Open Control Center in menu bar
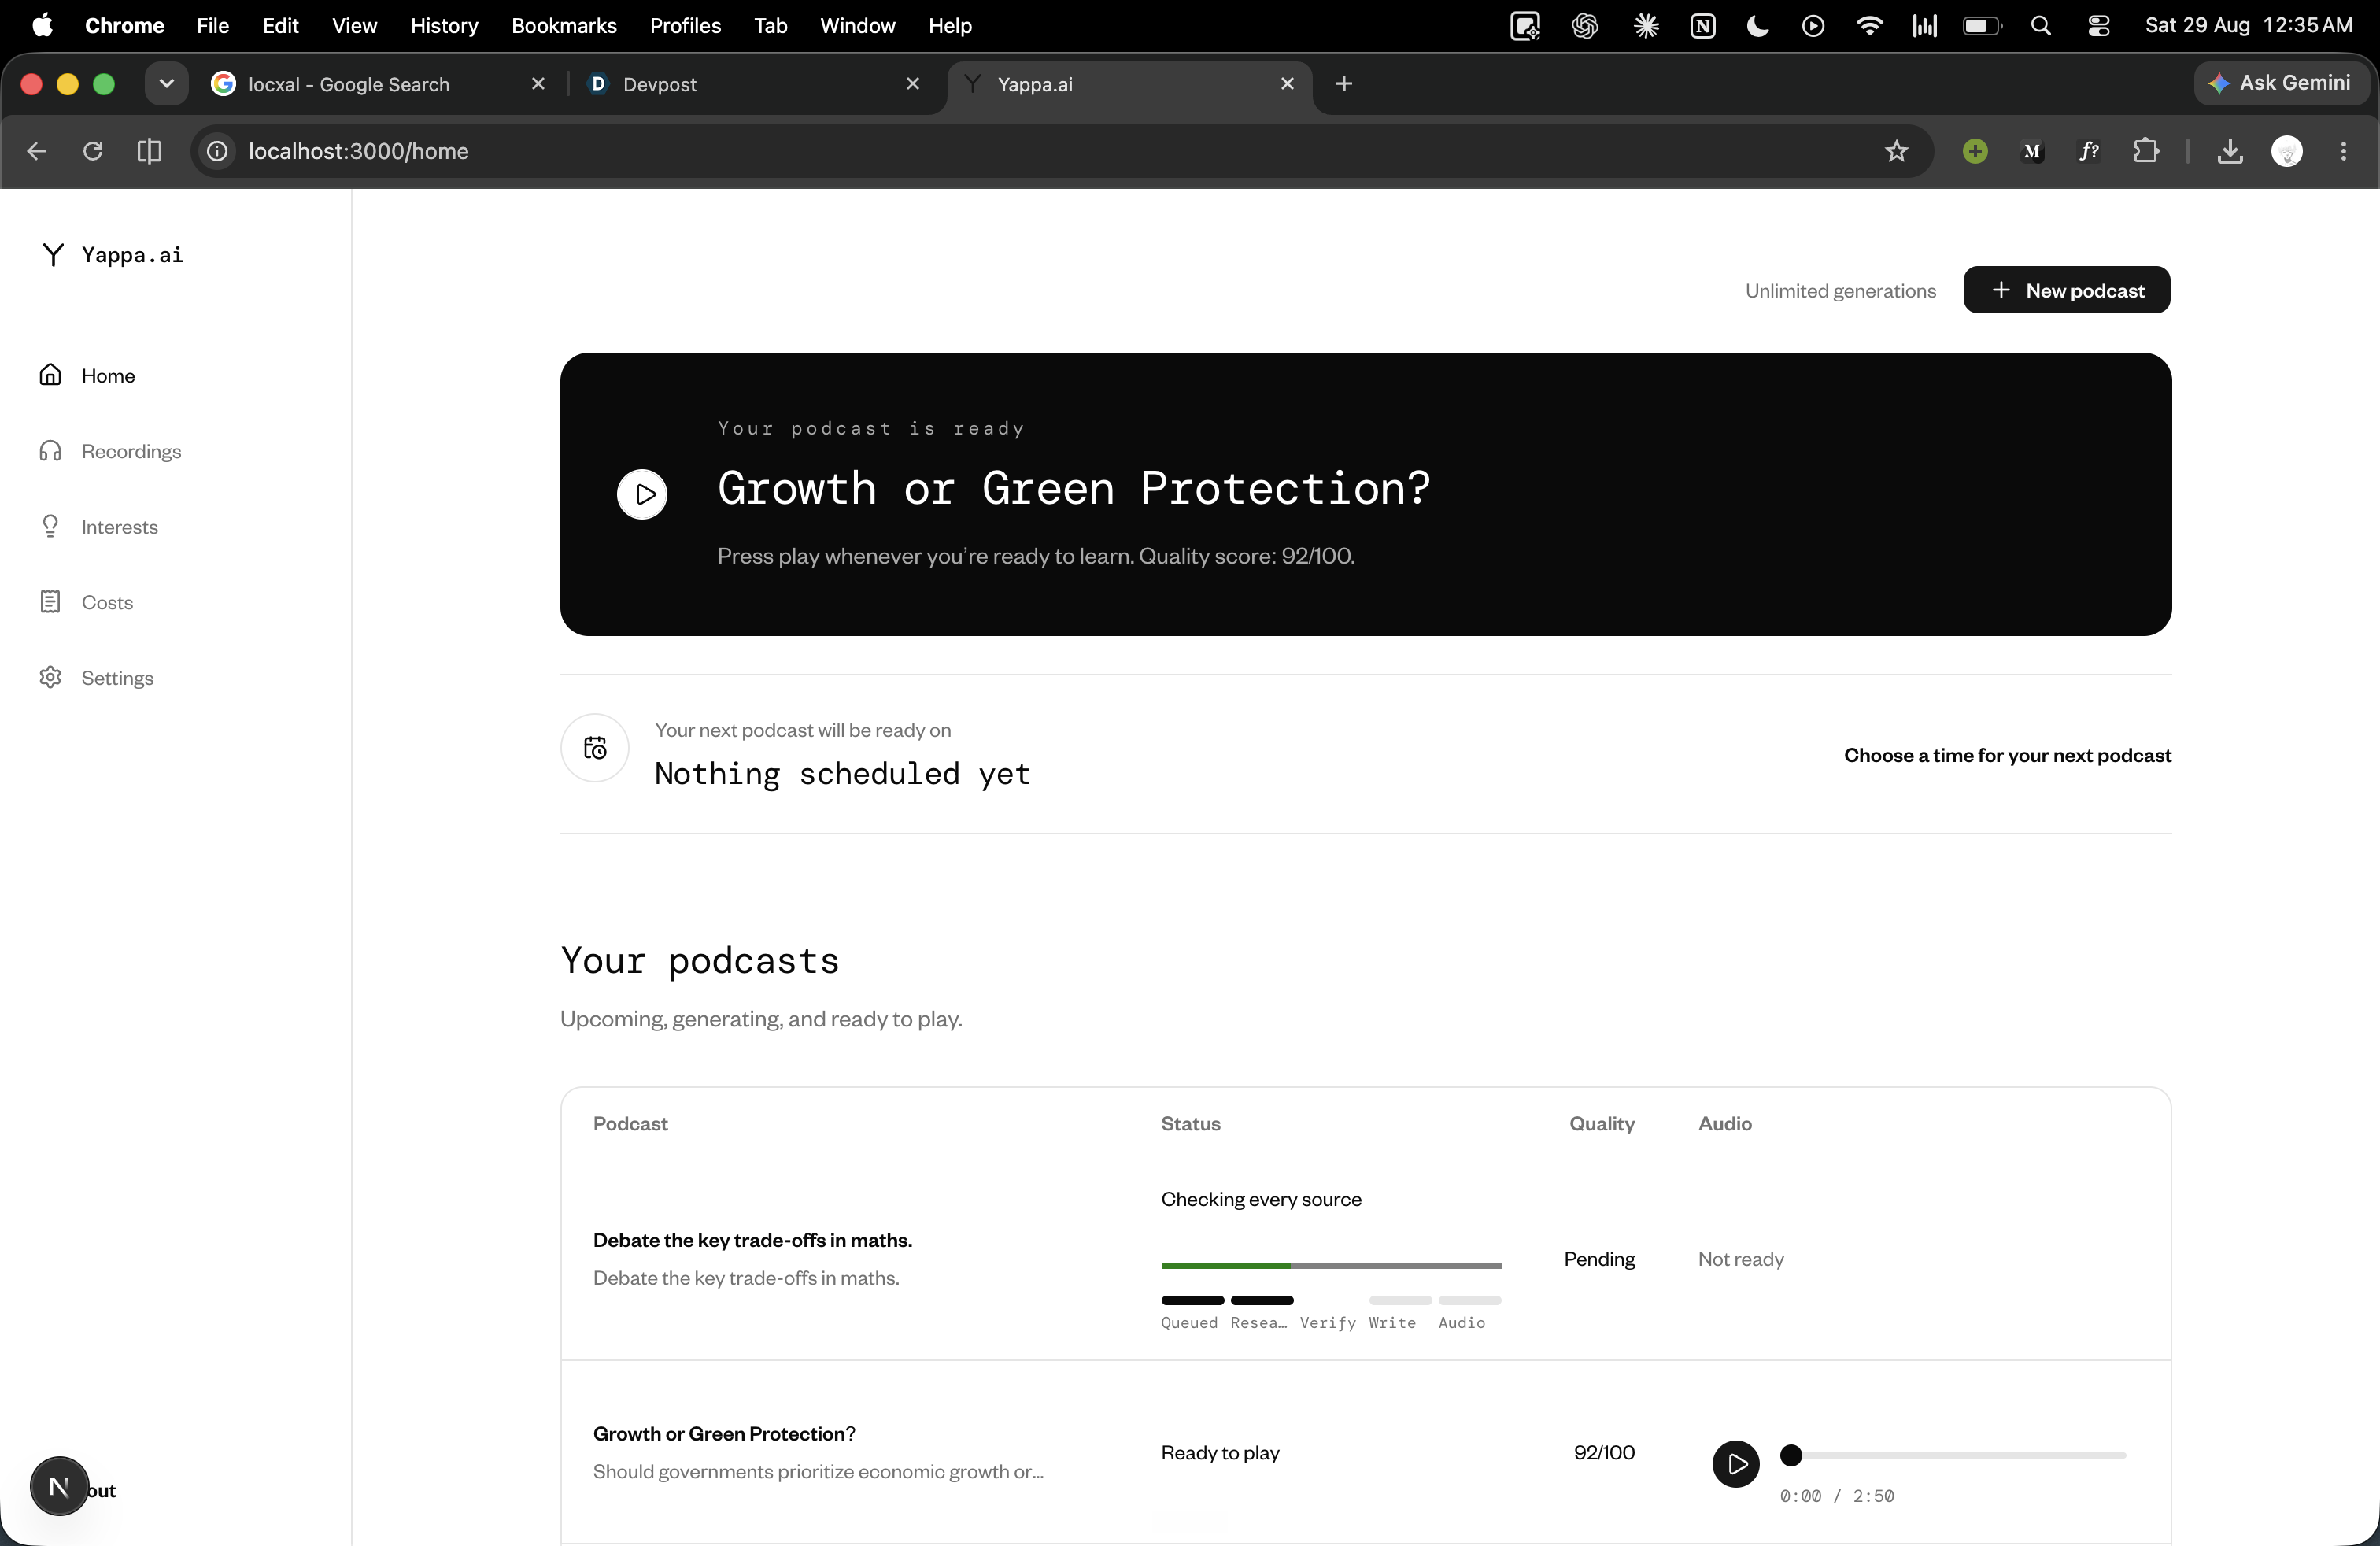The width and height of the screenshot is (2380, 1546). (2098, 26)
